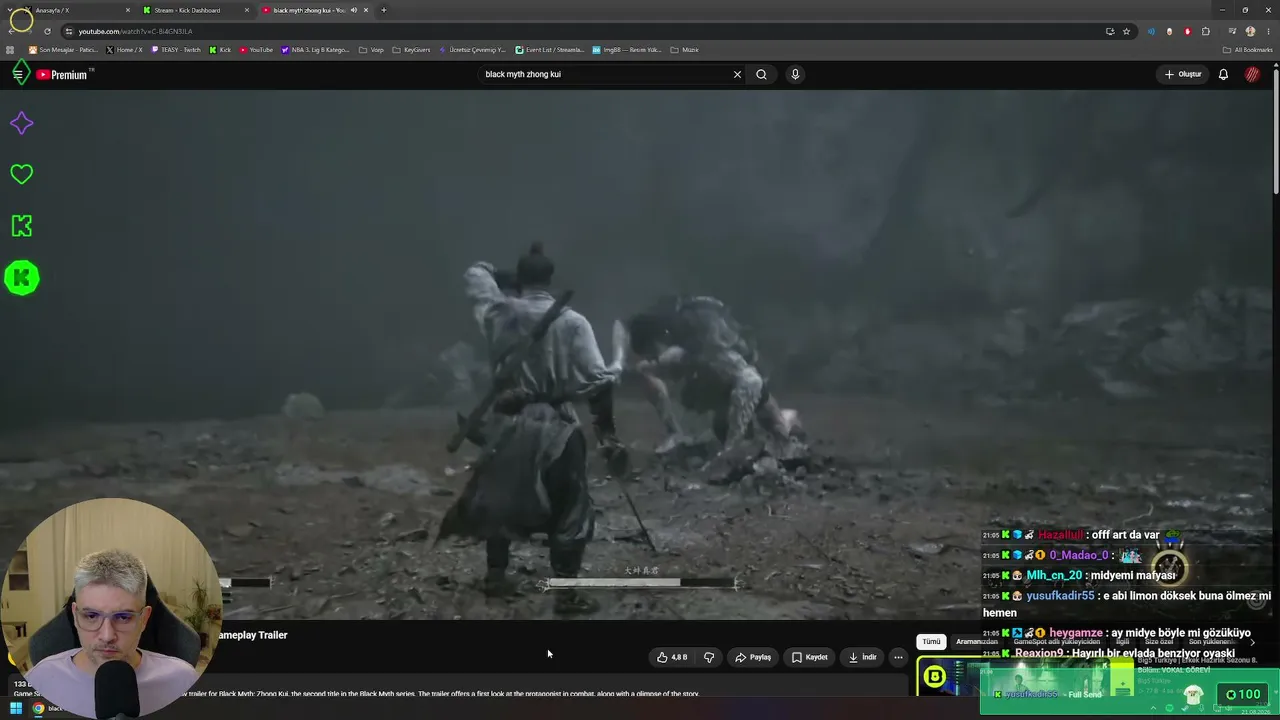Open YouTube notifications bell
Viewport: 1280px width, 720px height.
point(1223,74)
